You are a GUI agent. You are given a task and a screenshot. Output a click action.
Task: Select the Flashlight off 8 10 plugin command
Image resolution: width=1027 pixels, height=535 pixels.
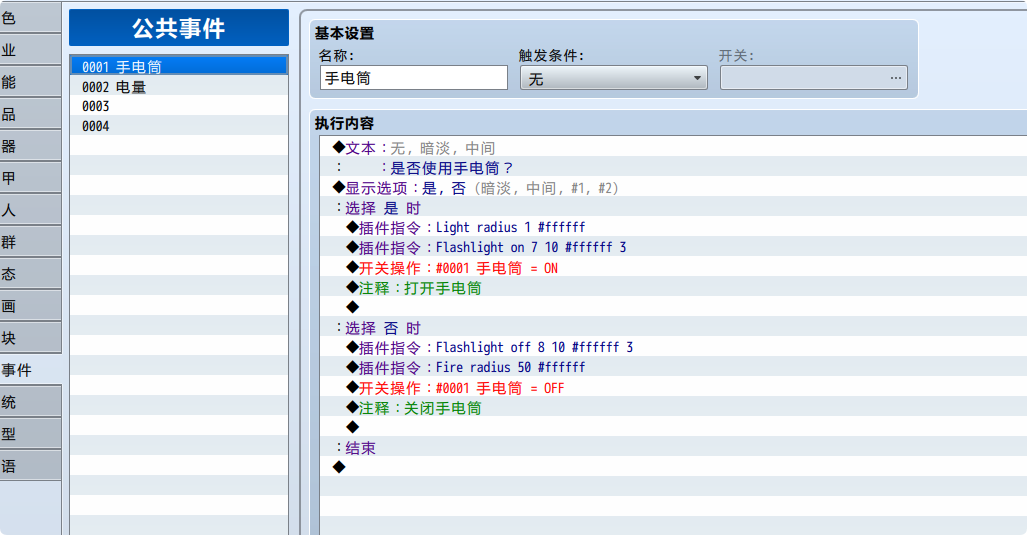[673, 348]
